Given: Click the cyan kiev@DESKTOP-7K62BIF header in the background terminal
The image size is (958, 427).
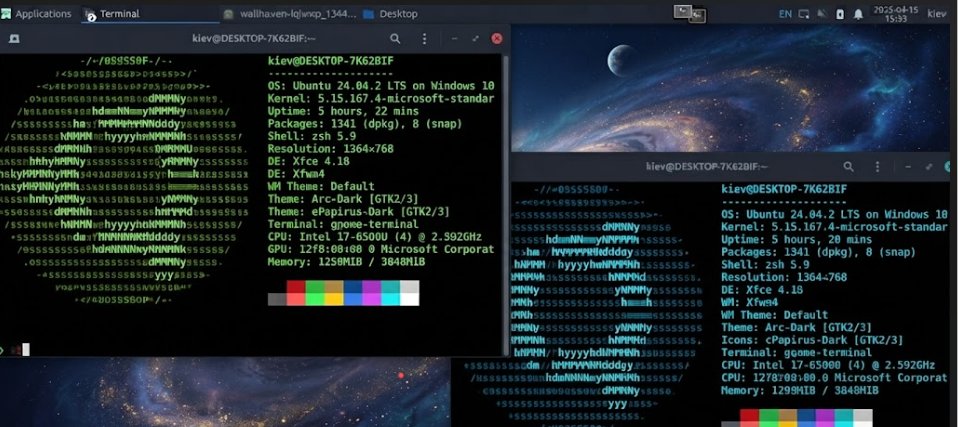Looking at the screenshot, I should [784, 189].
